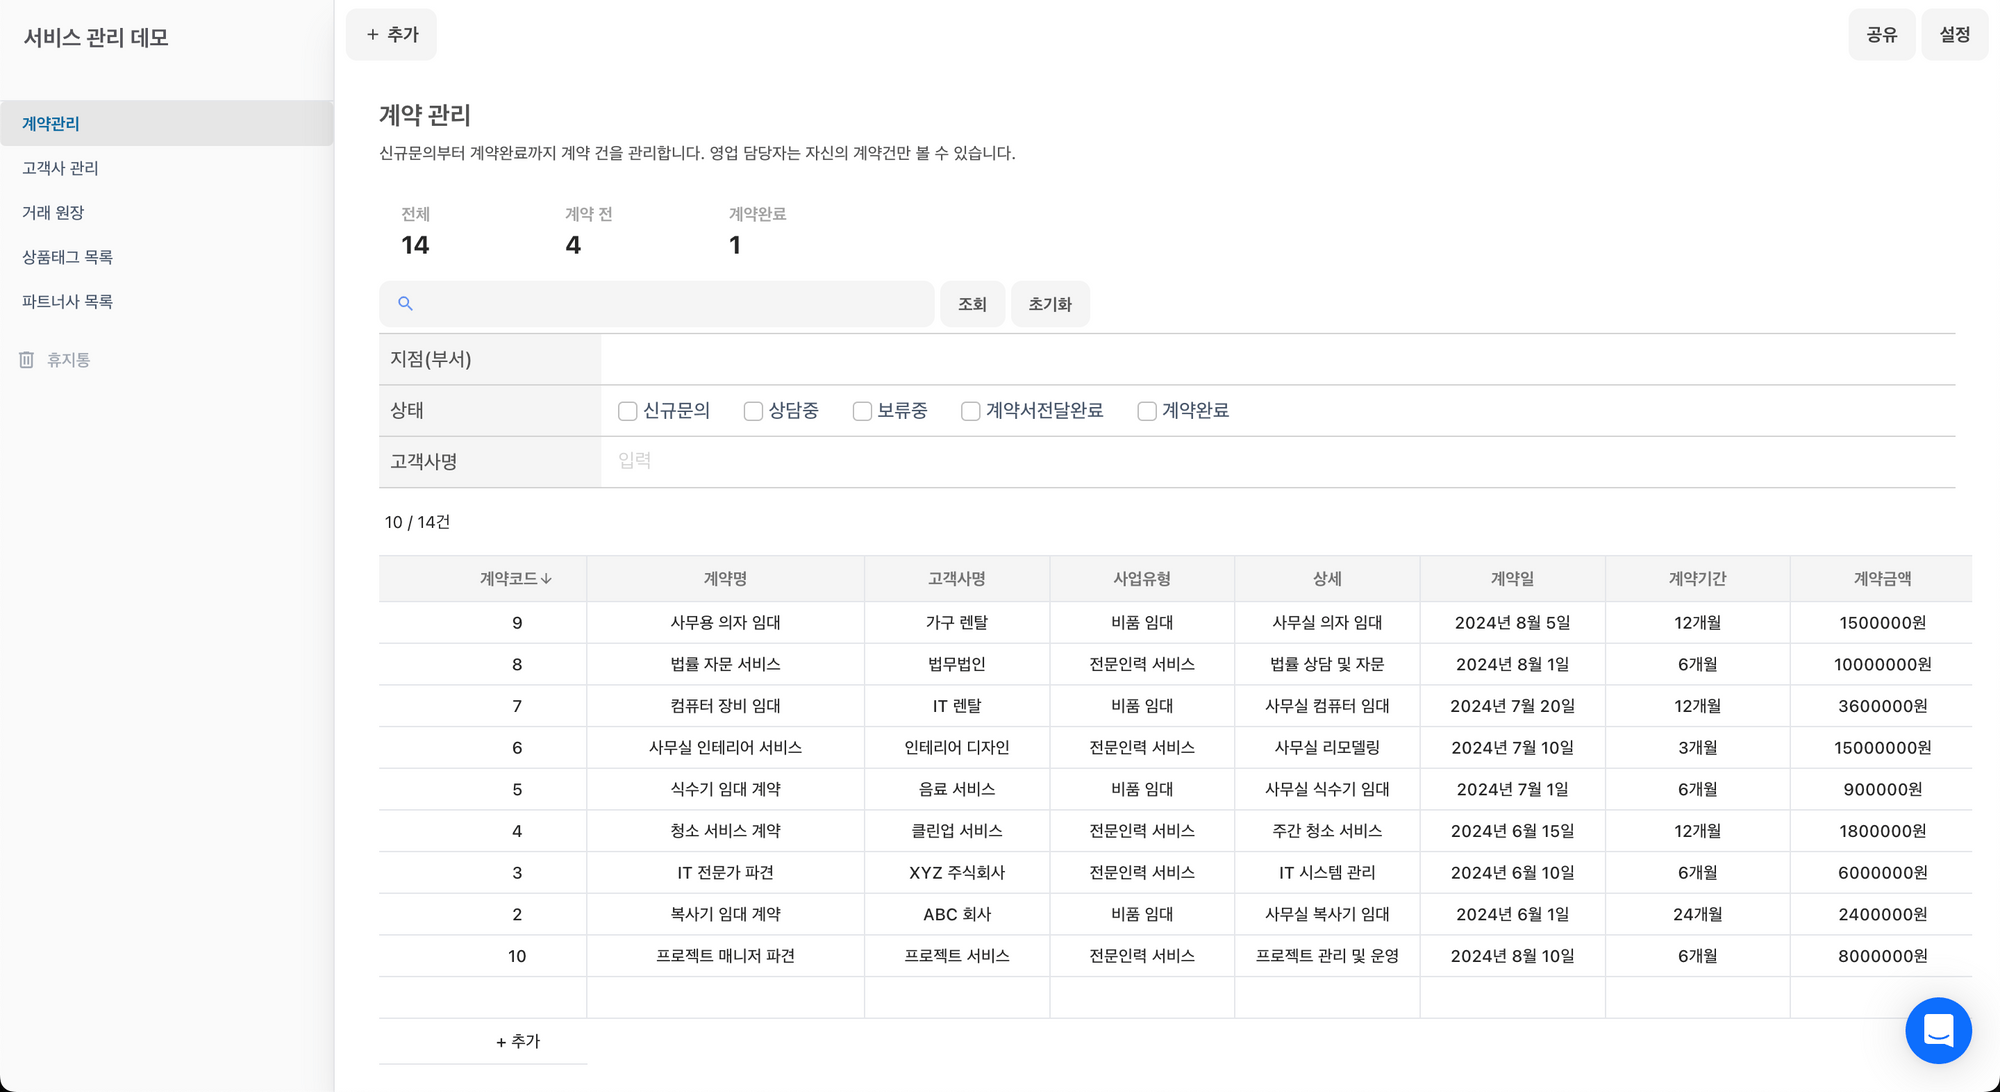Click the 계약금액 column header

[1882, 579]
